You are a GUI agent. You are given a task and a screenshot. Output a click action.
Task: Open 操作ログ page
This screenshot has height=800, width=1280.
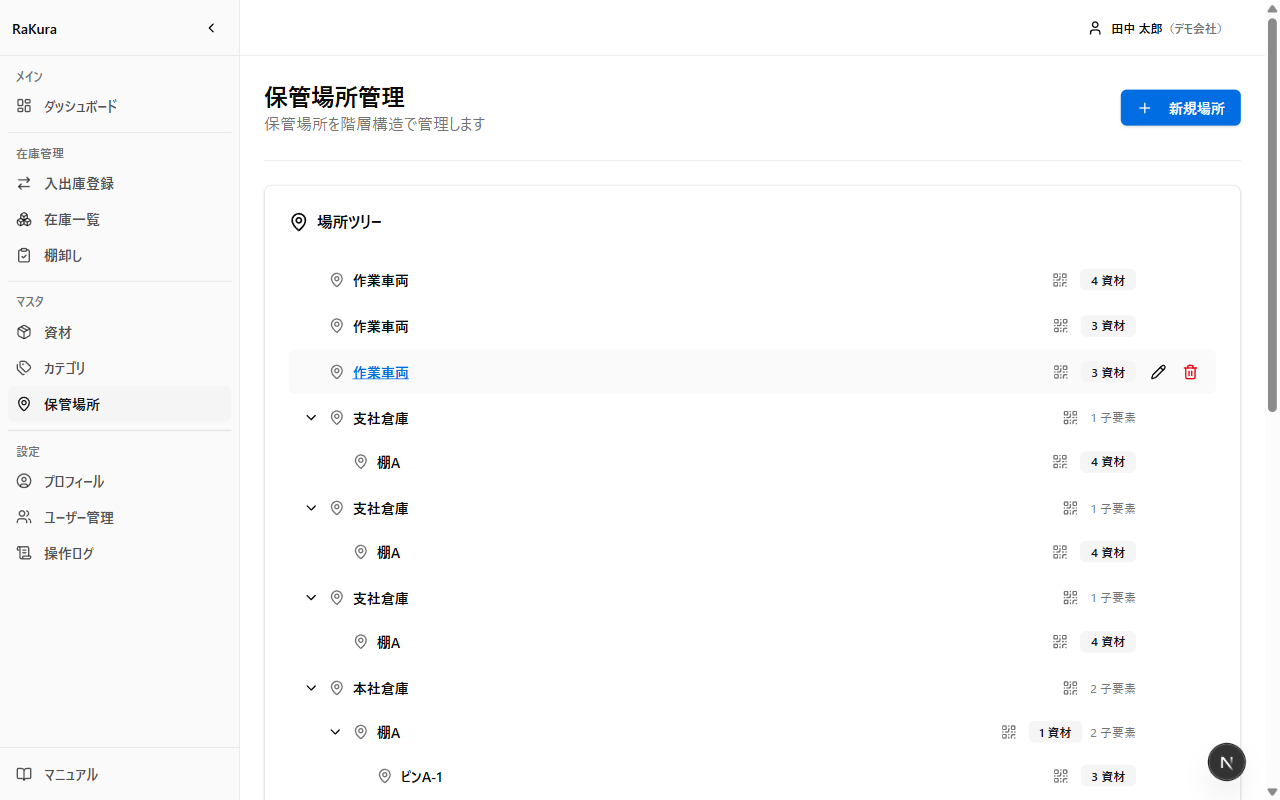[x=120, y=554]
